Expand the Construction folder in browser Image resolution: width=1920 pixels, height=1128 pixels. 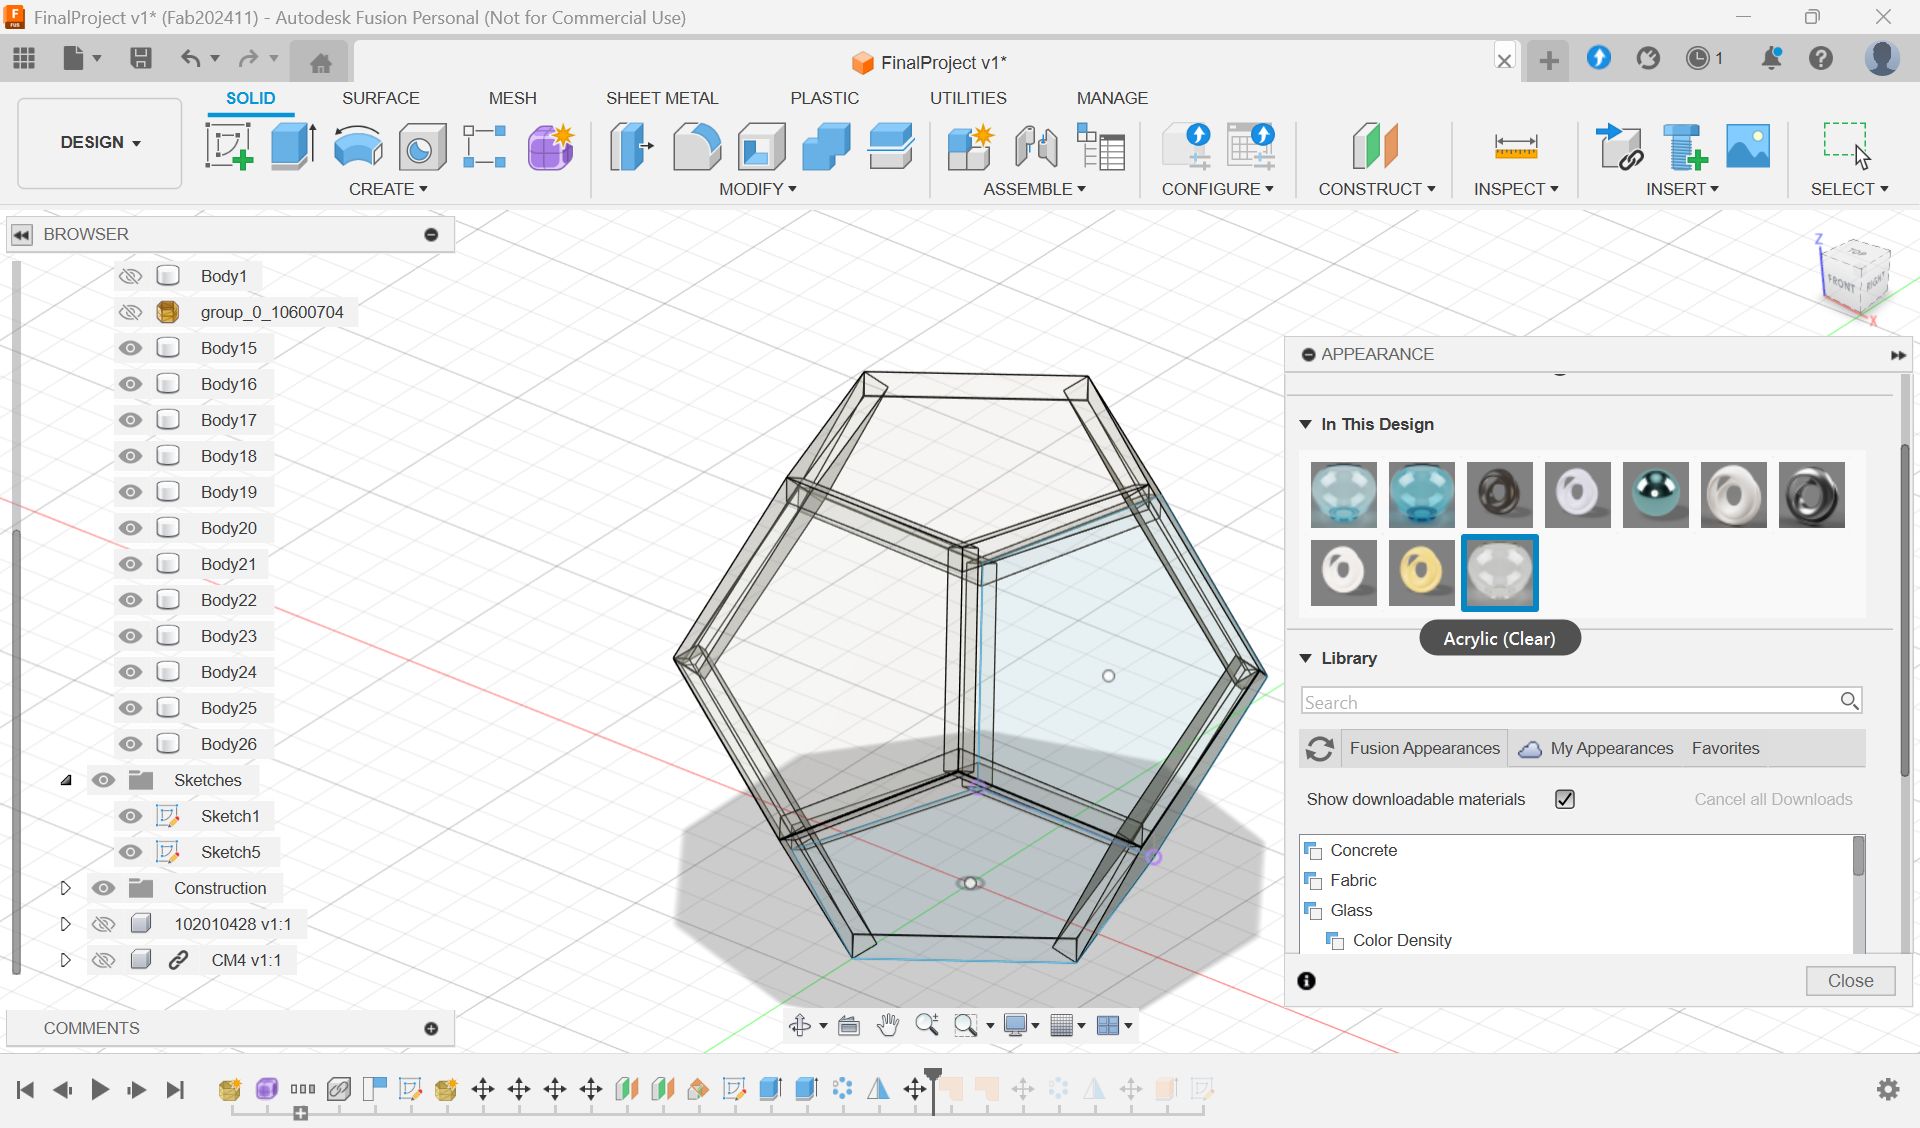coord(66,888)
